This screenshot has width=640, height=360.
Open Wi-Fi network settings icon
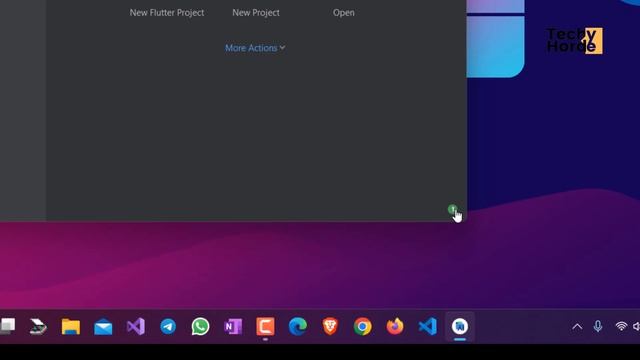coord(621,326)
